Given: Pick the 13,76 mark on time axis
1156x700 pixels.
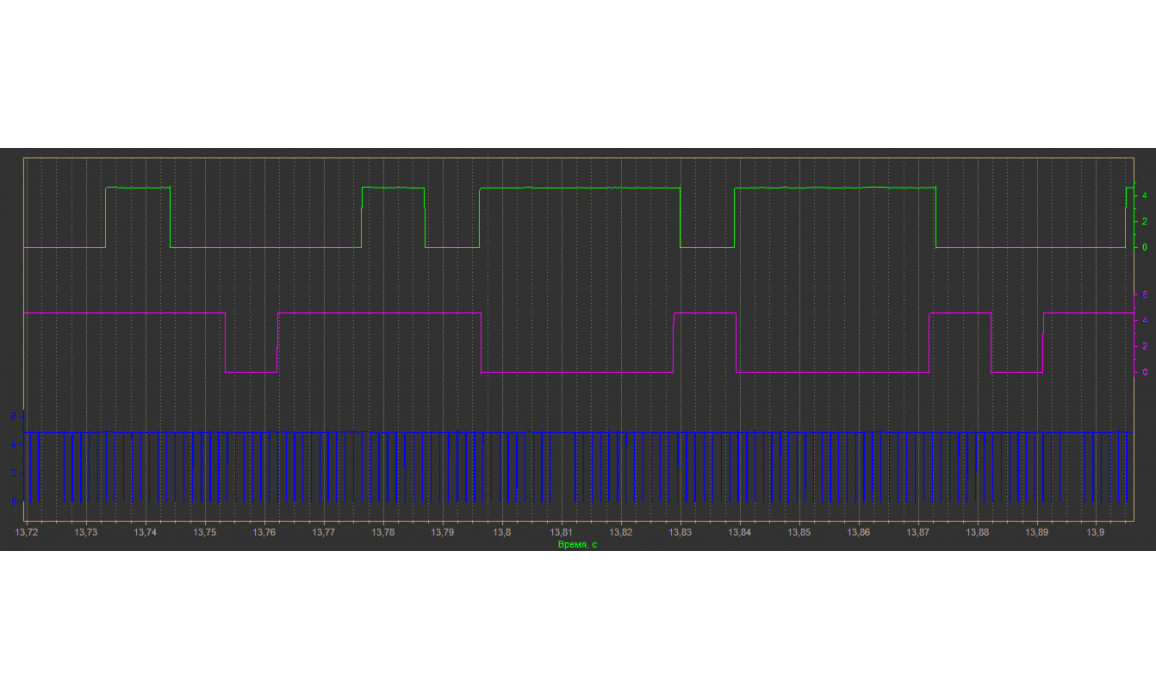Looking at the screenshot, I should (x=264, y=533).
